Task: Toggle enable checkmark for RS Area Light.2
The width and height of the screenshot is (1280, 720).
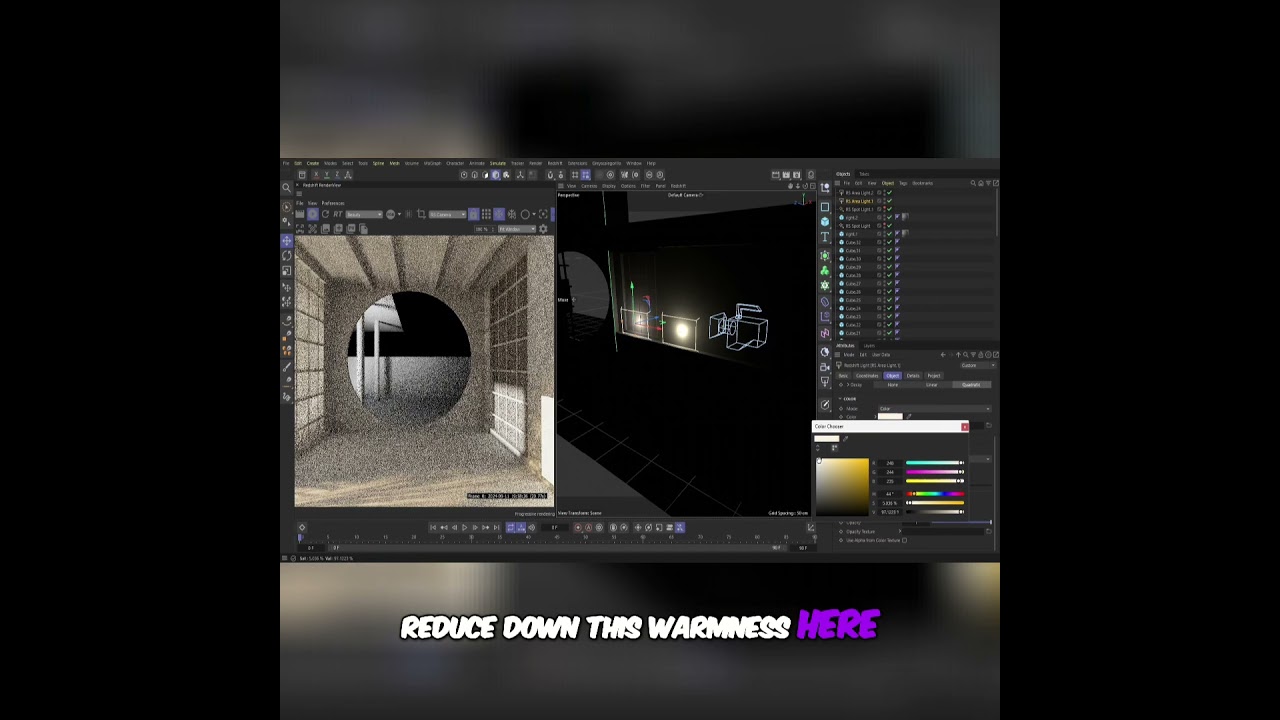Action: [x=889, y=193]
